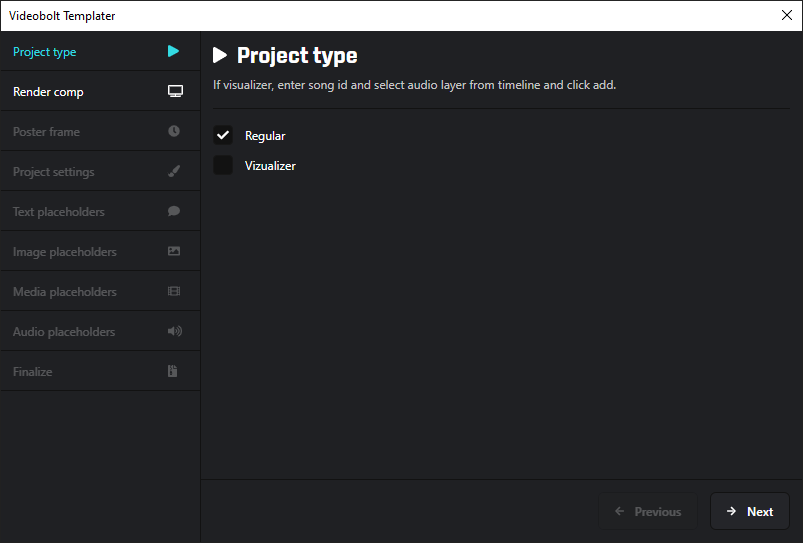Click the speaker icon for Audio placeholders
Image resolution: width=803 pixels, height=543 pixels.
click(x=175, y=331)
